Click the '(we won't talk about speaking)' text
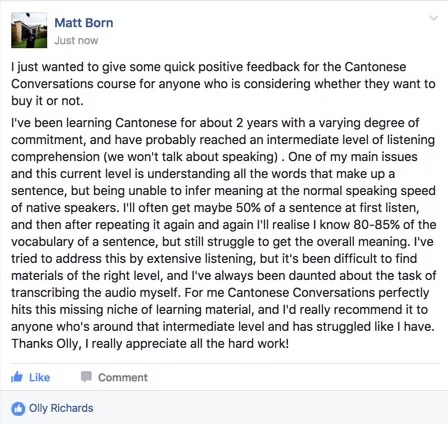448x424 pixels. [x=191, y=157]
